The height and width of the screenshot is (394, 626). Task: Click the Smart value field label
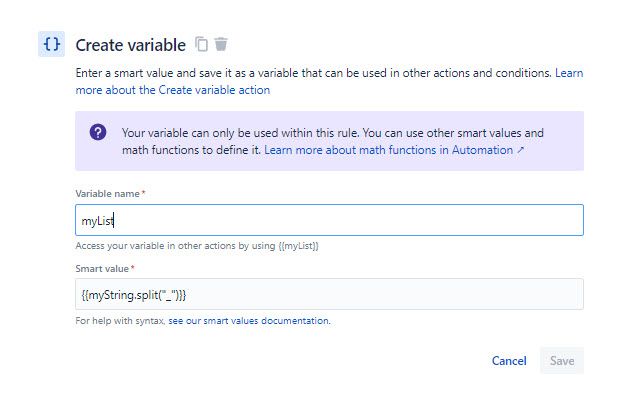tap(102, 269)
